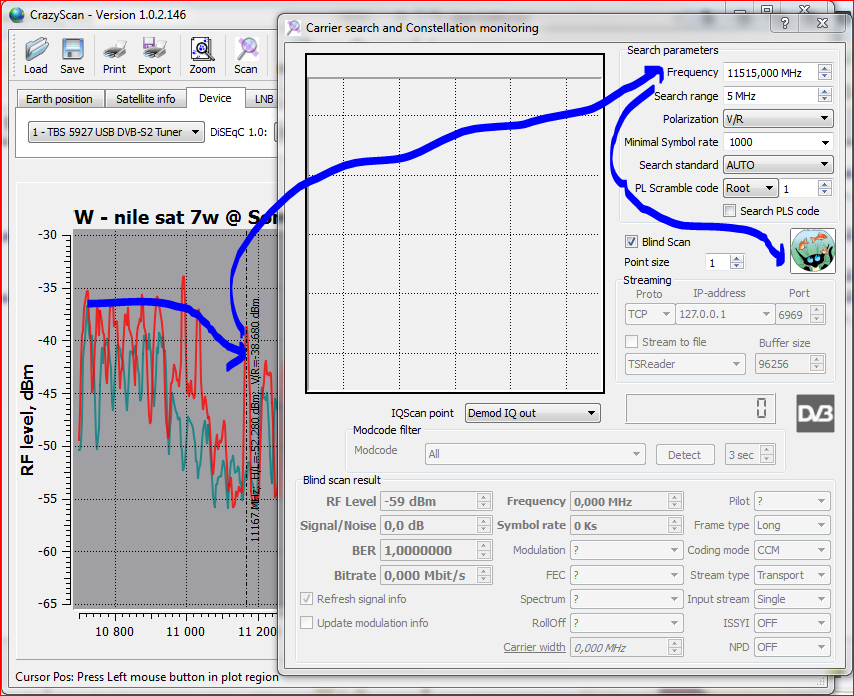
Task: Enable the Search PLS code checkbox
Action: tap(731, 211)
